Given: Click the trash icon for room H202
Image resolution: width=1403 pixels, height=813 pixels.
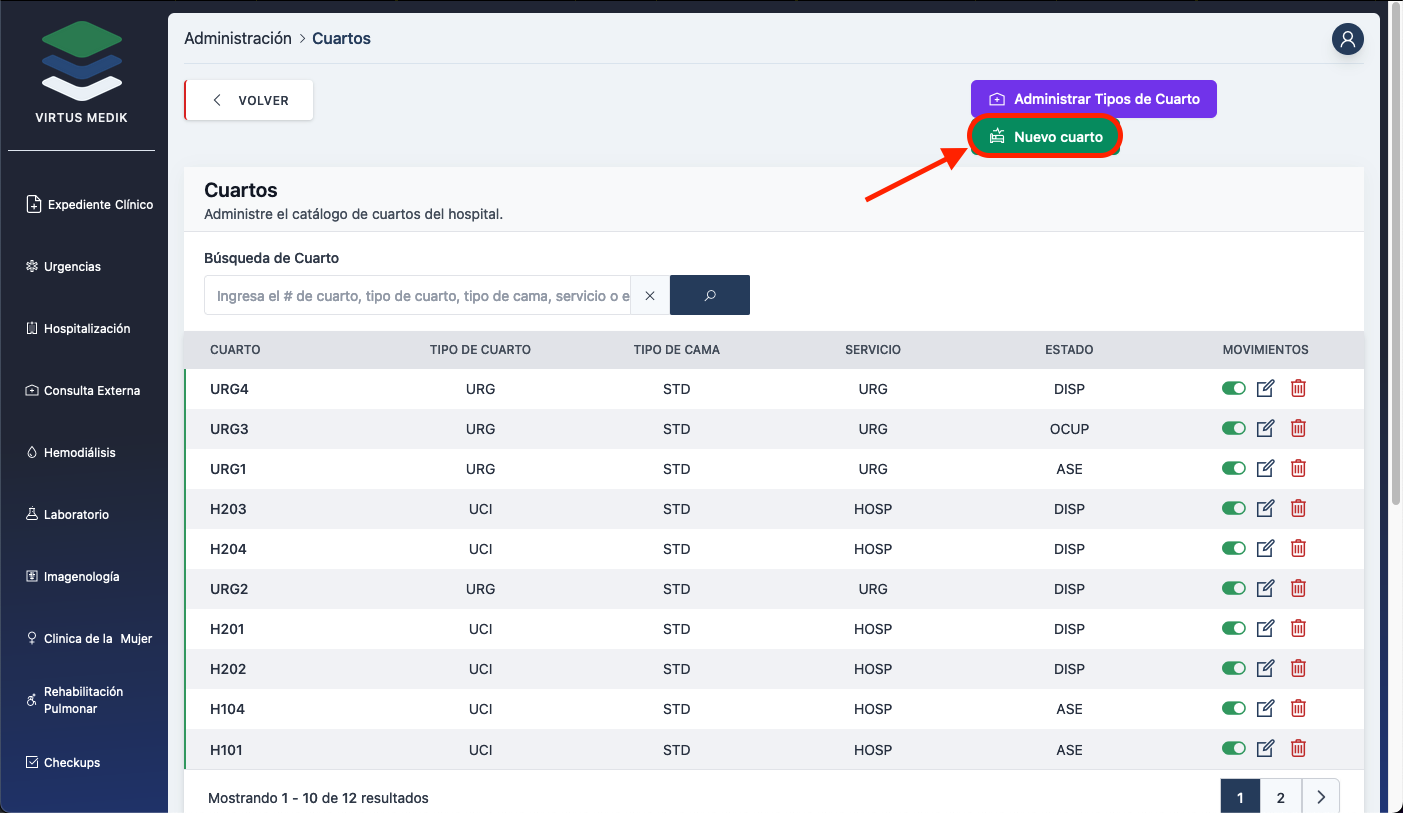Looking at the screenshot, I should click(1298, 669).
